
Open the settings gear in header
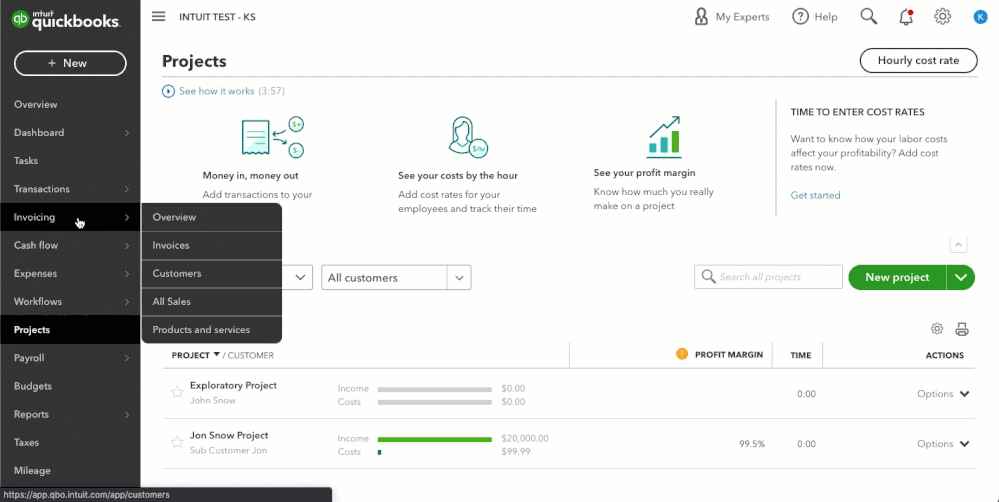coord(942,17)
